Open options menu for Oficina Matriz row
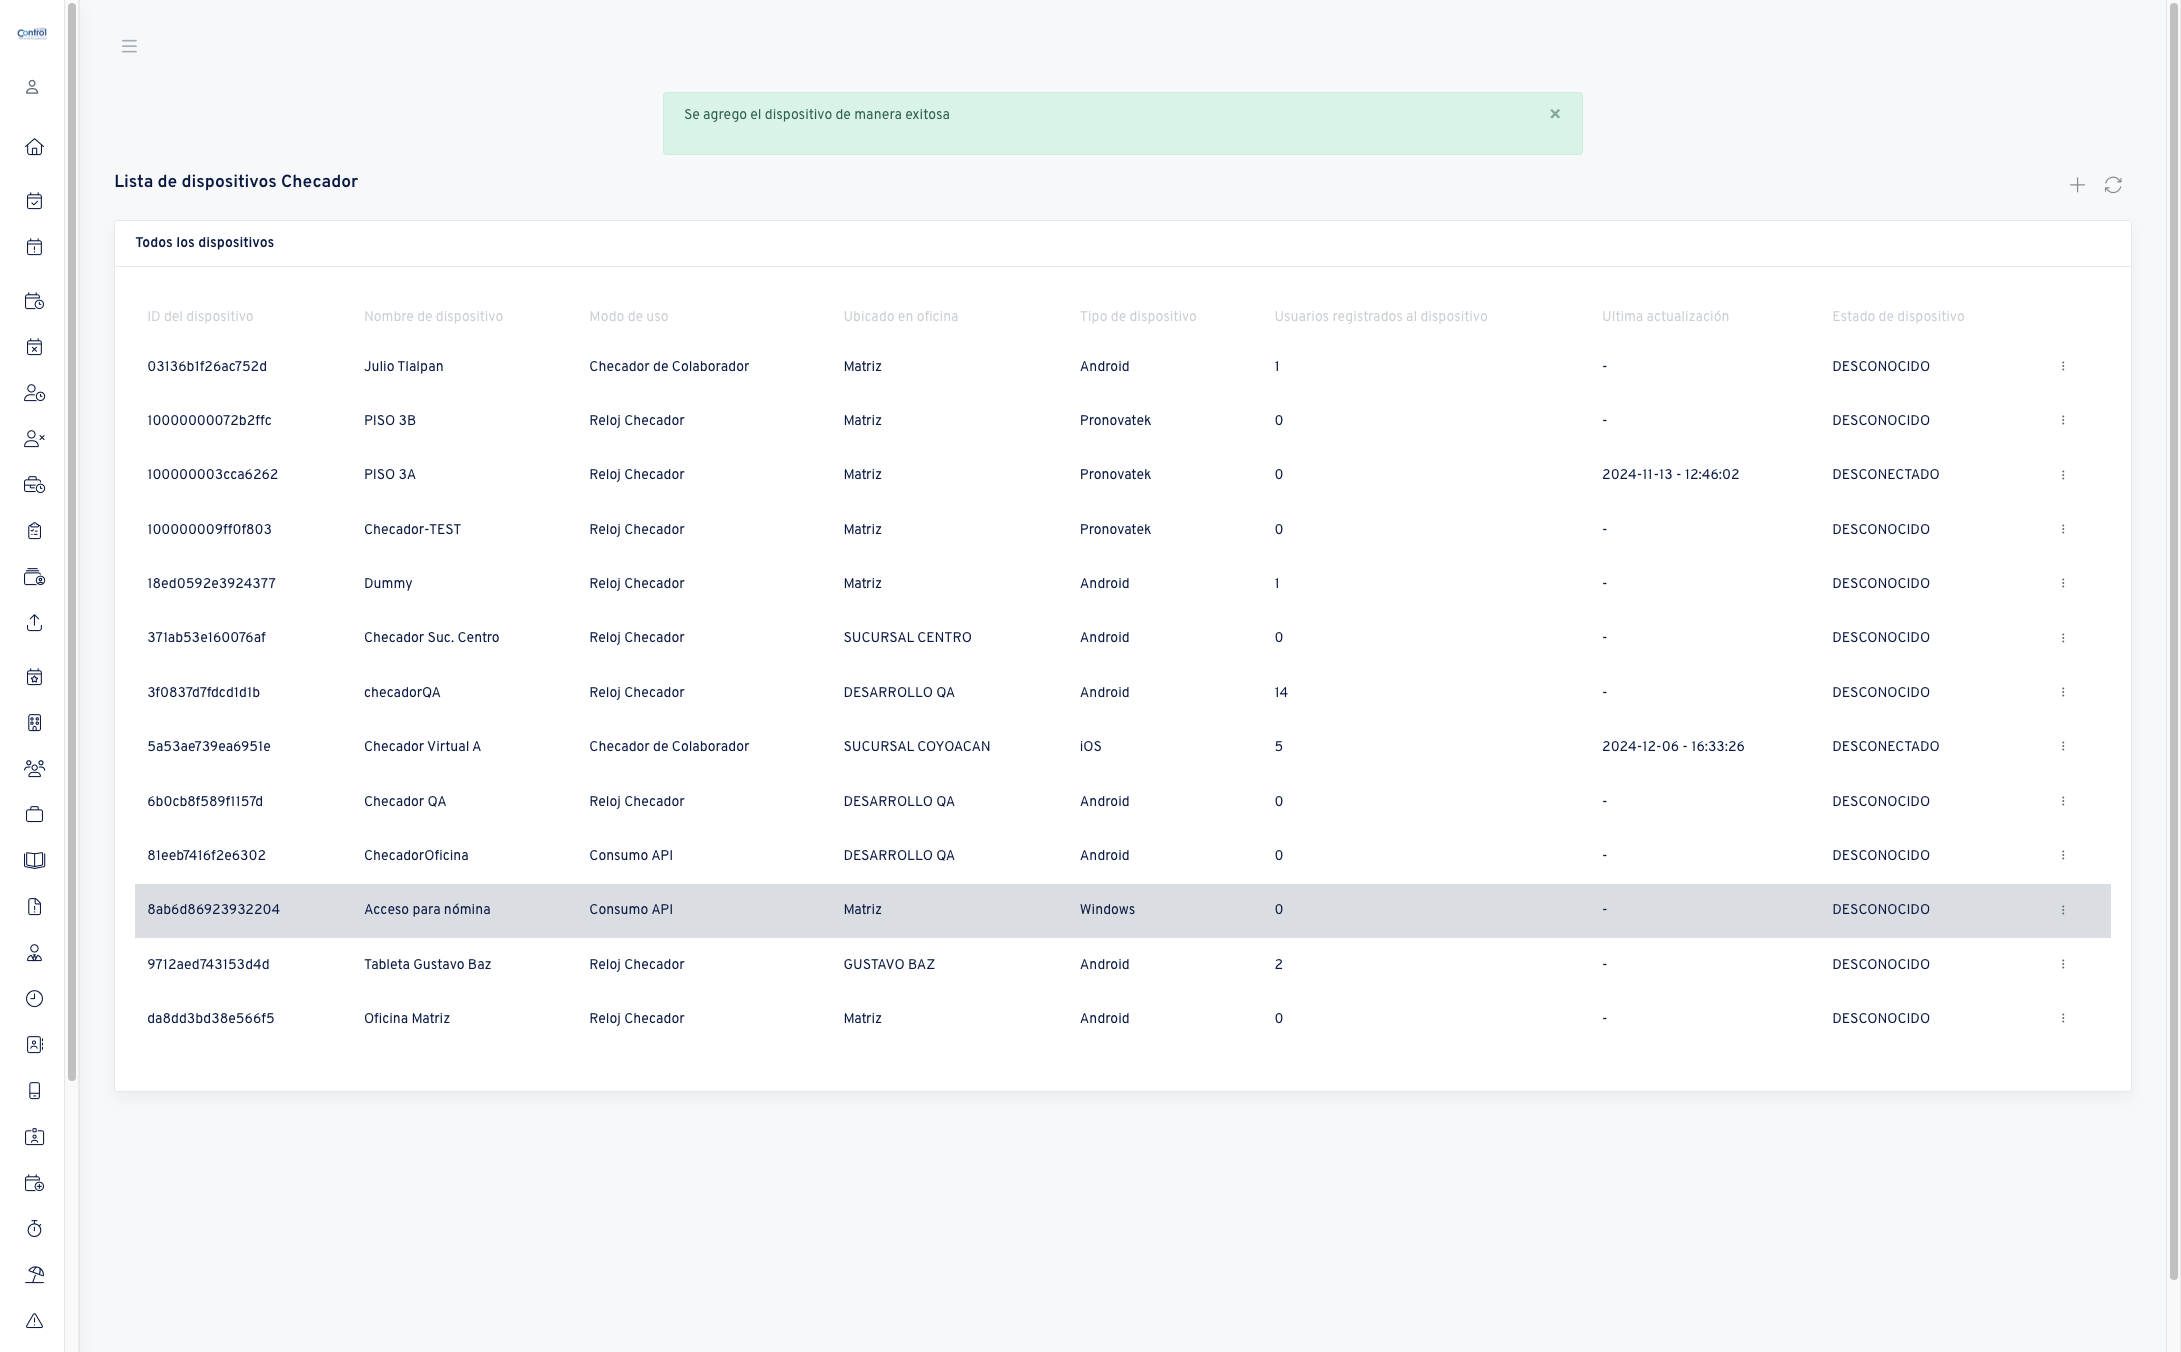 pyautogui.click(x=2063, y=1019)
